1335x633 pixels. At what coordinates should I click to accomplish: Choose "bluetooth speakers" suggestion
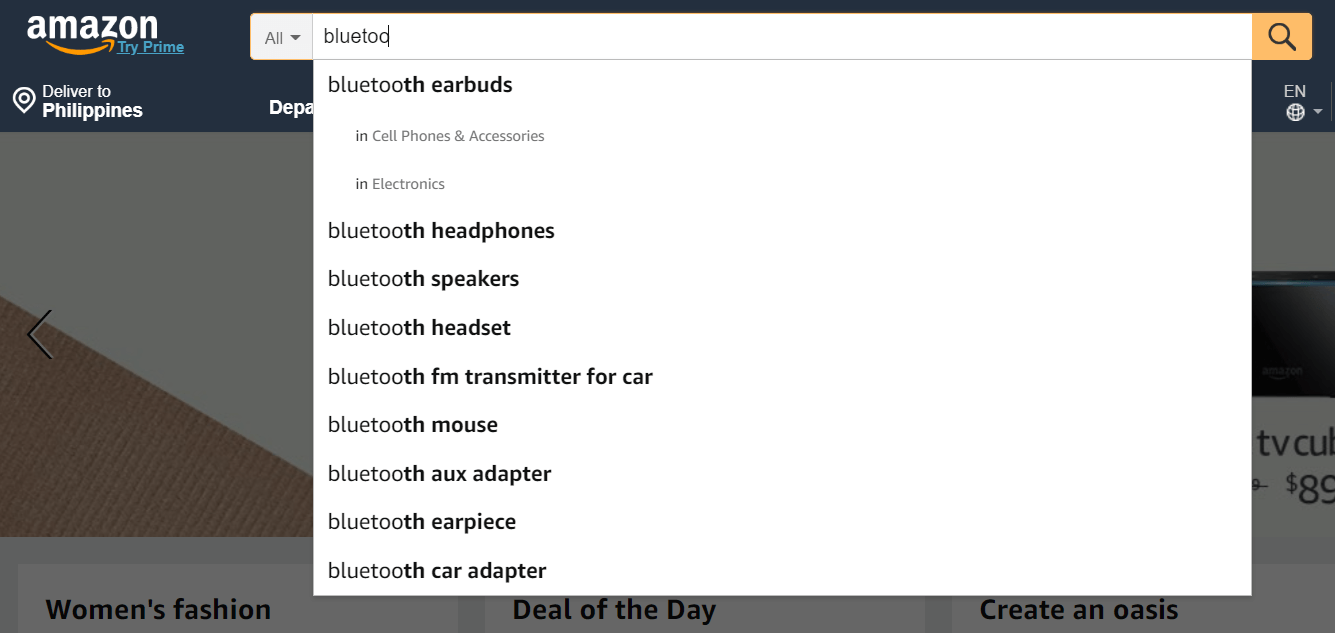pyautogui.click(x=423, y=279)
